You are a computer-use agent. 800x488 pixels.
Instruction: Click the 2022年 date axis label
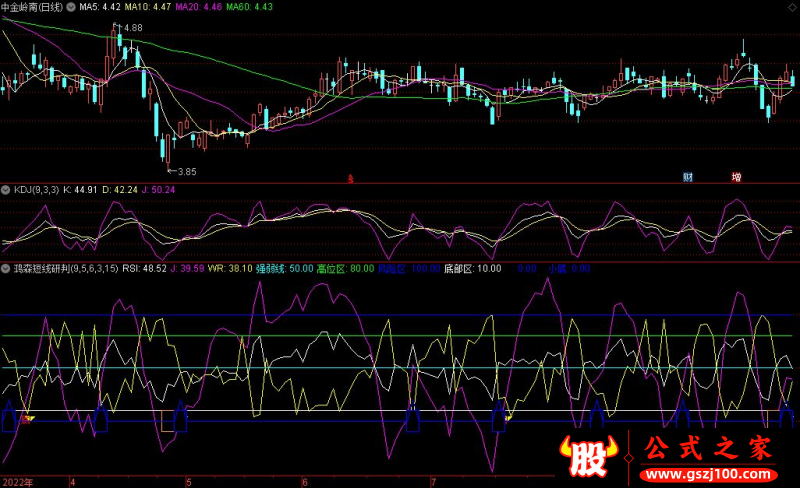click(x=17, y=481)
